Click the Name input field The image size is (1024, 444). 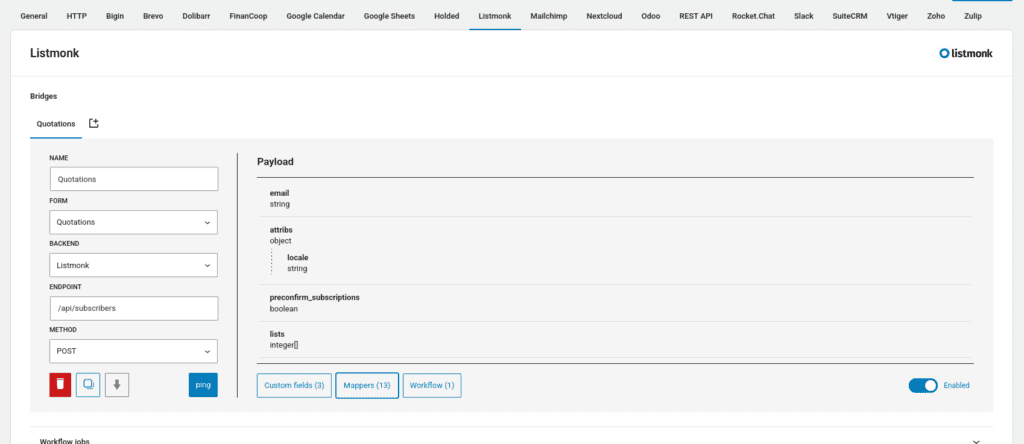point(134,179)
